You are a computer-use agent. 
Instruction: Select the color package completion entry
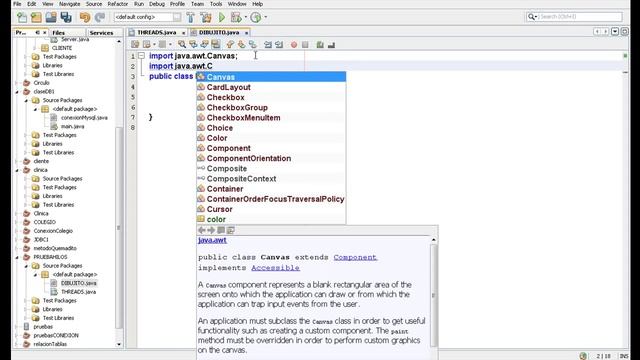tap(271, 219)
